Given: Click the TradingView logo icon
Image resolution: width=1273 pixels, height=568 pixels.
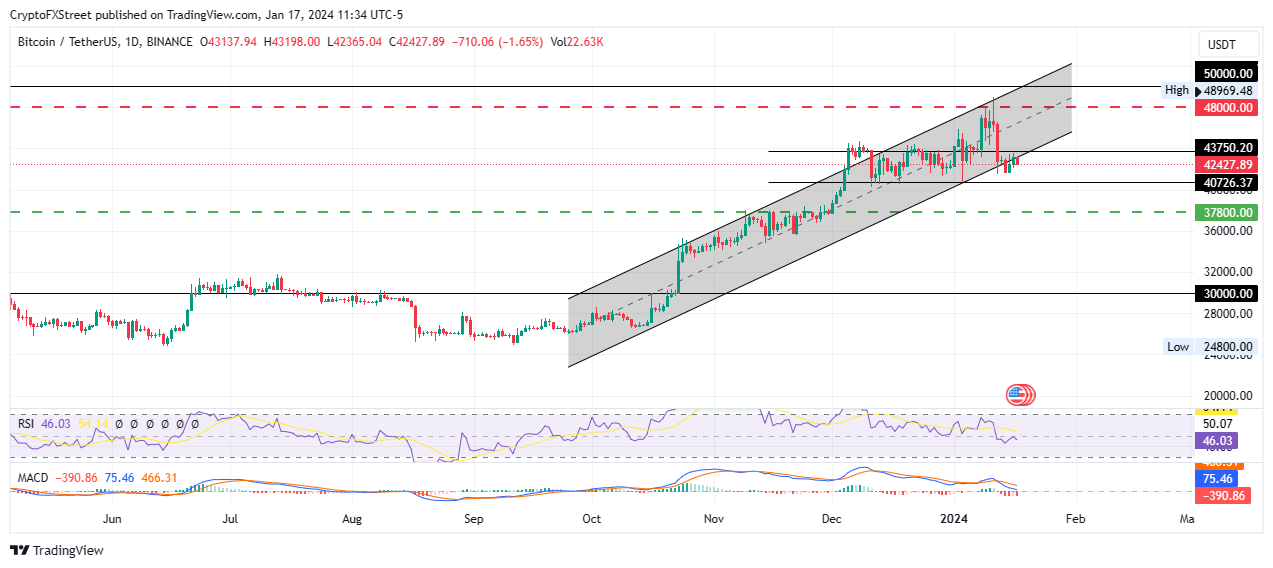Looking at the screenshot, I should tap(19, 550).
